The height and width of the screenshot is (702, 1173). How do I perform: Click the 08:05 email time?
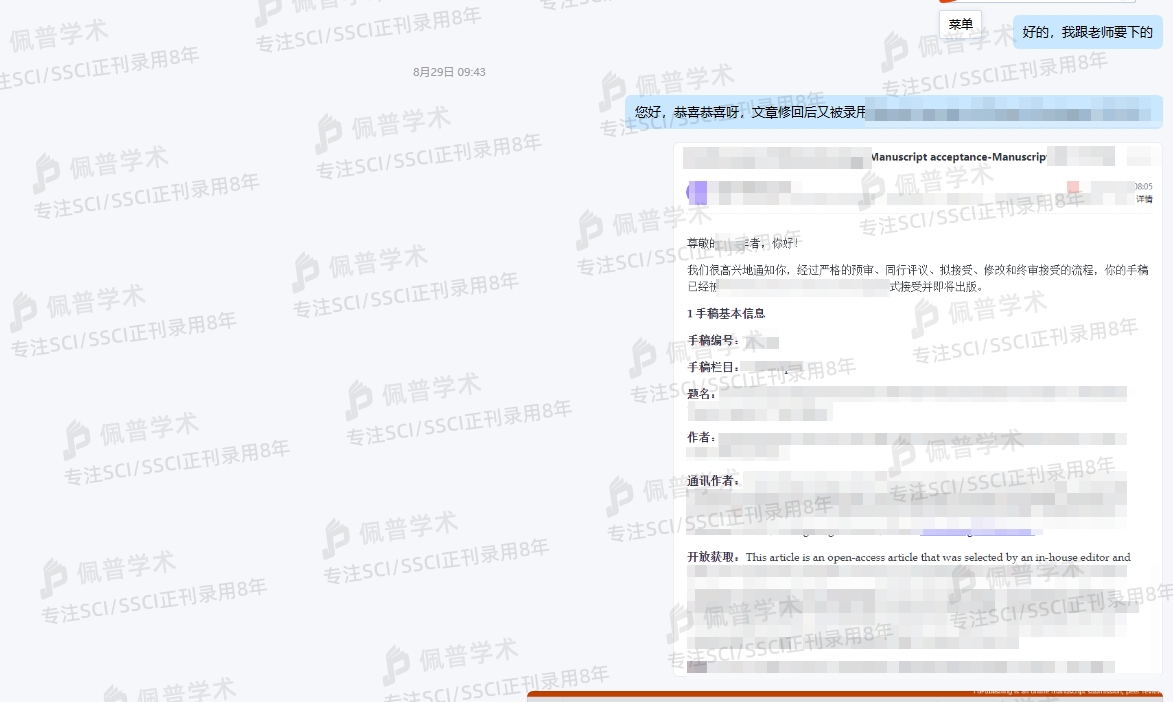1143,186
